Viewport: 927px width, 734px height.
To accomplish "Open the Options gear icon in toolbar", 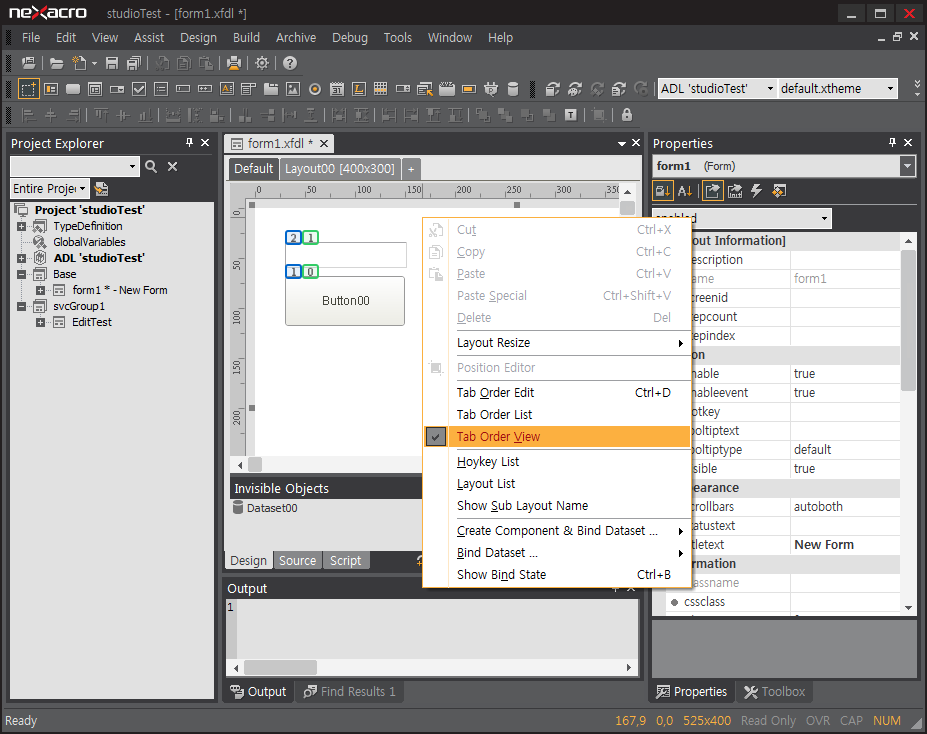I will [x=262, y=63].
